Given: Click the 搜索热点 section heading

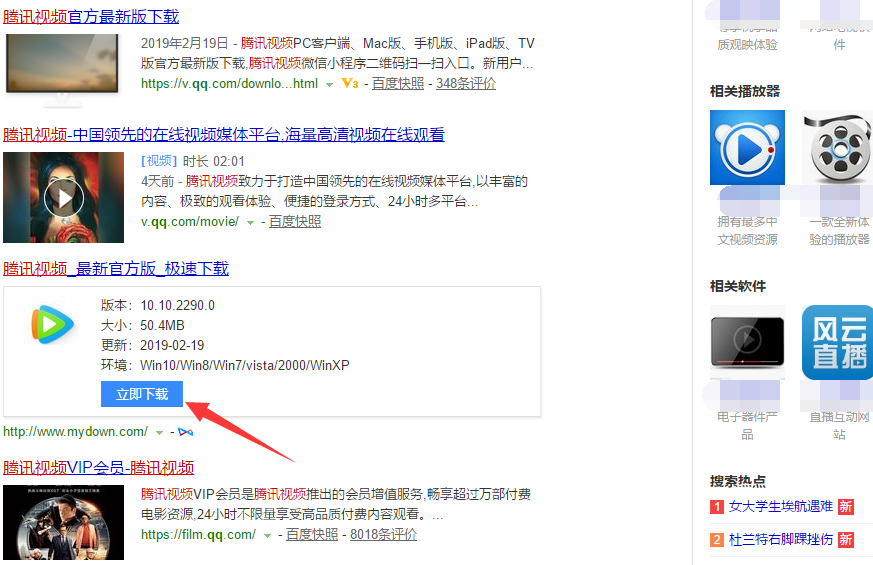Looking at the screenshot, I should (x=738, y=481).
